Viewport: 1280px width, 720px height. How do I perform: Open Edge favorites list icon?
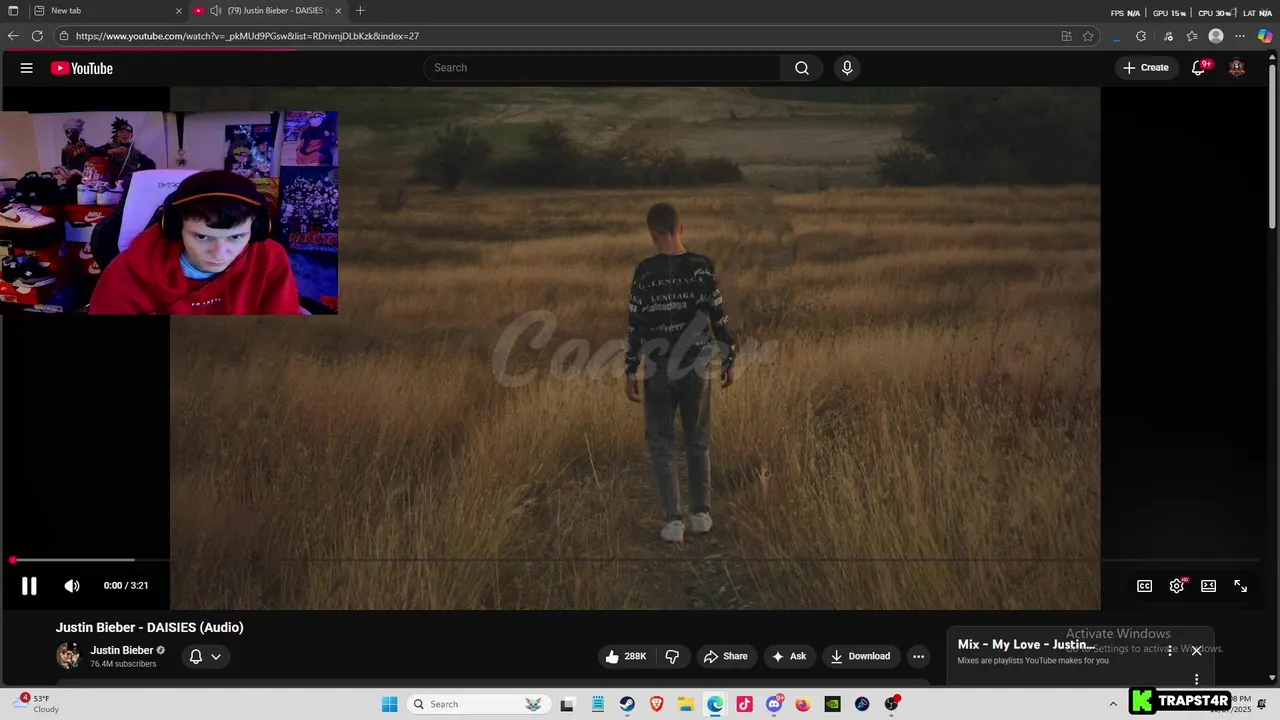(1192, 36)
